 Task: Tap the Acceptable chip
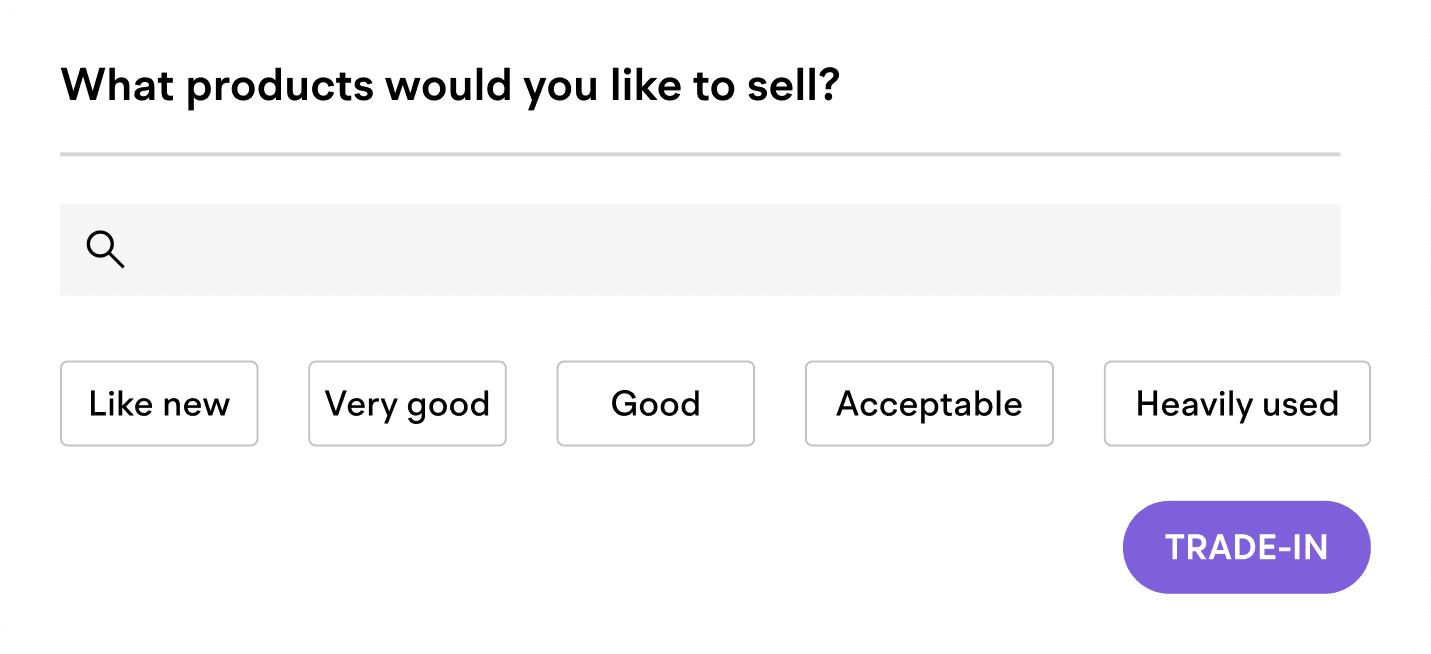(x=929, y=404)
